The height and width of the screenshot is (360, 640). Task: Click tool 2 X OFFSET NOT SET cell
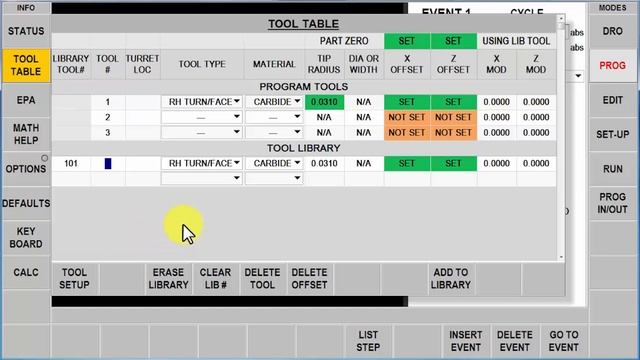pos(407,117)
